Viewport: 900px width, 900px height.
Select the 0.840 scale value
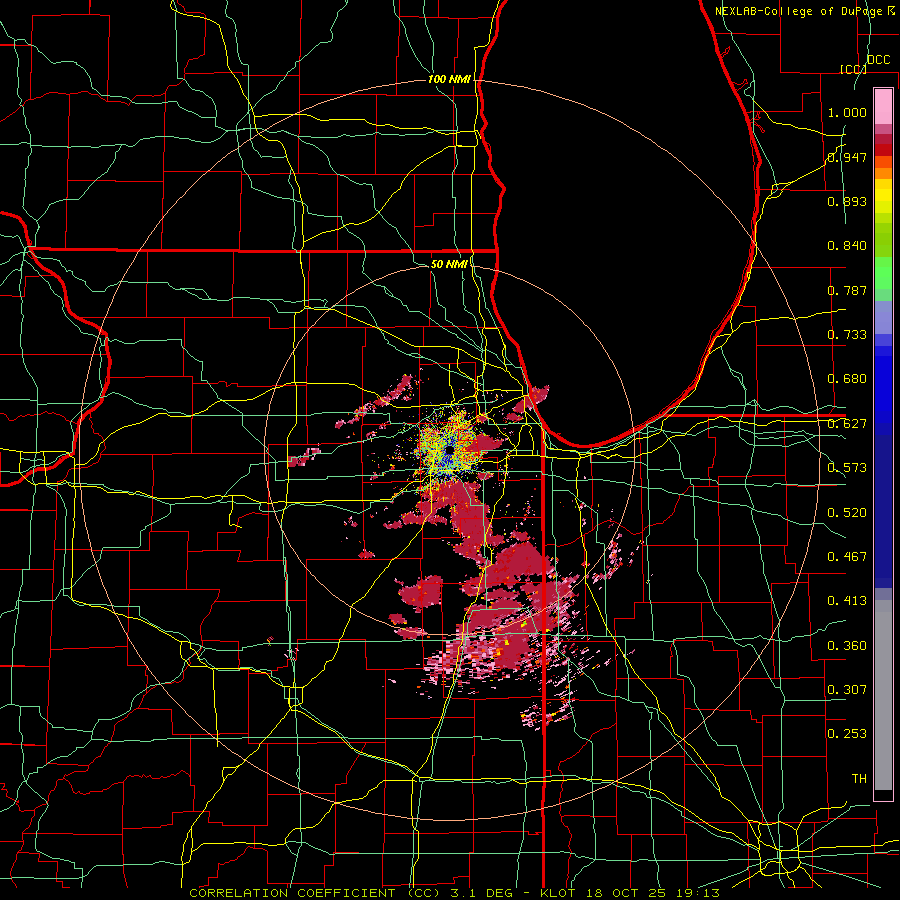[847, 246]
